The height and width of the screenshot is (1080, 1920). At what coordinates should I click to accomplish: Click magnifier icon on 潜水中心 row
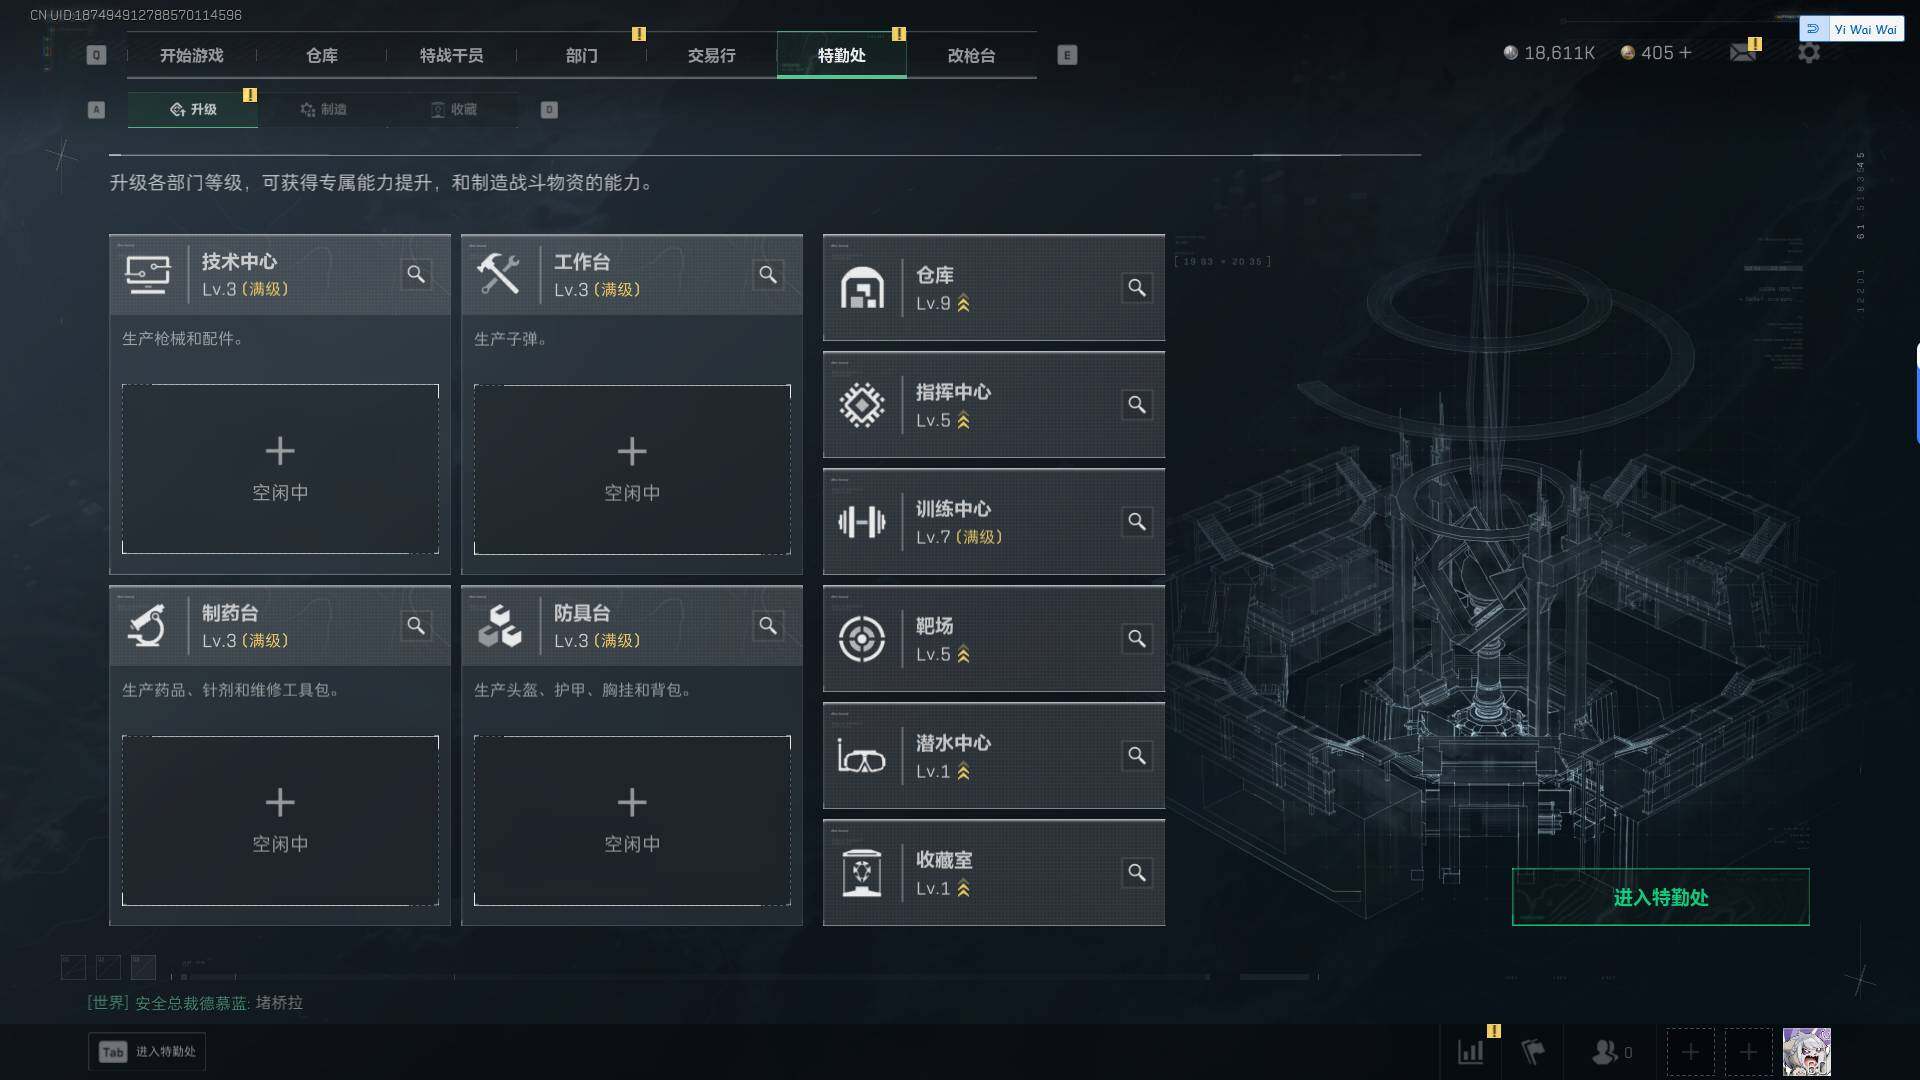tap(1137, 756)
